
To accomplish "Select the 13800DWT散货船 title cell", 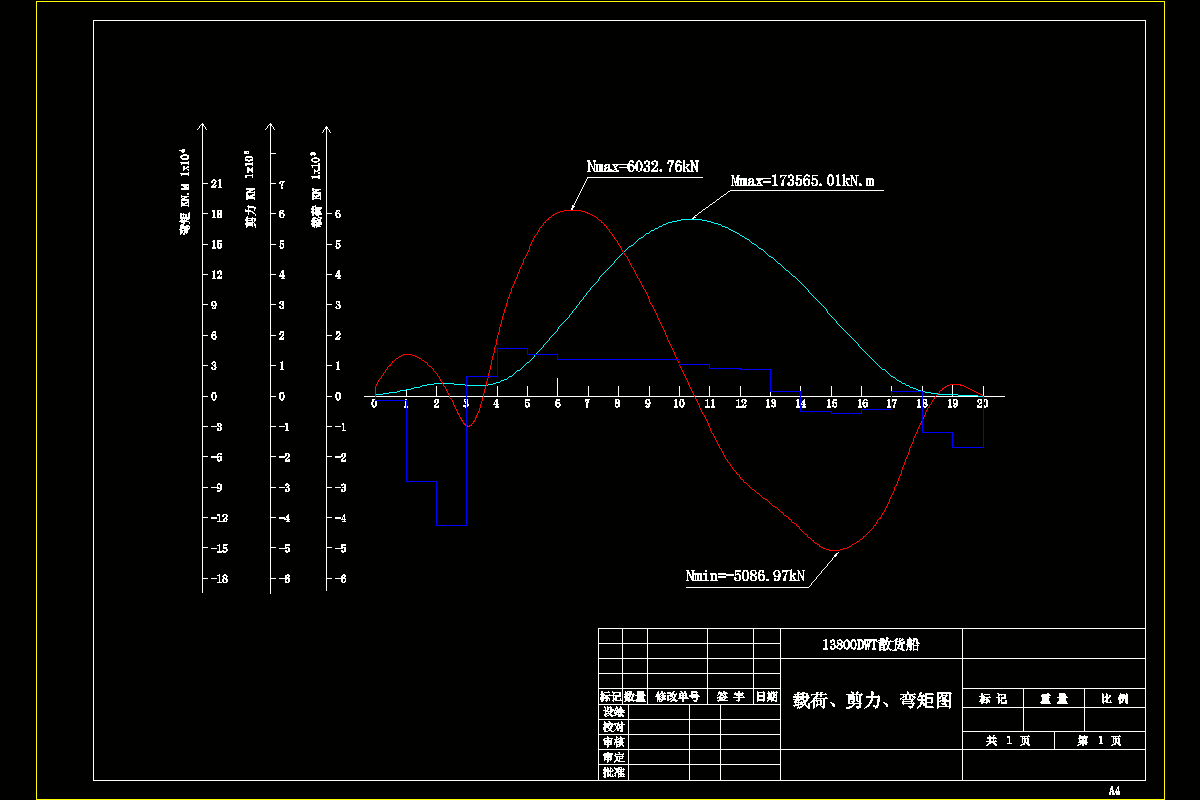I will pos(869,645).
